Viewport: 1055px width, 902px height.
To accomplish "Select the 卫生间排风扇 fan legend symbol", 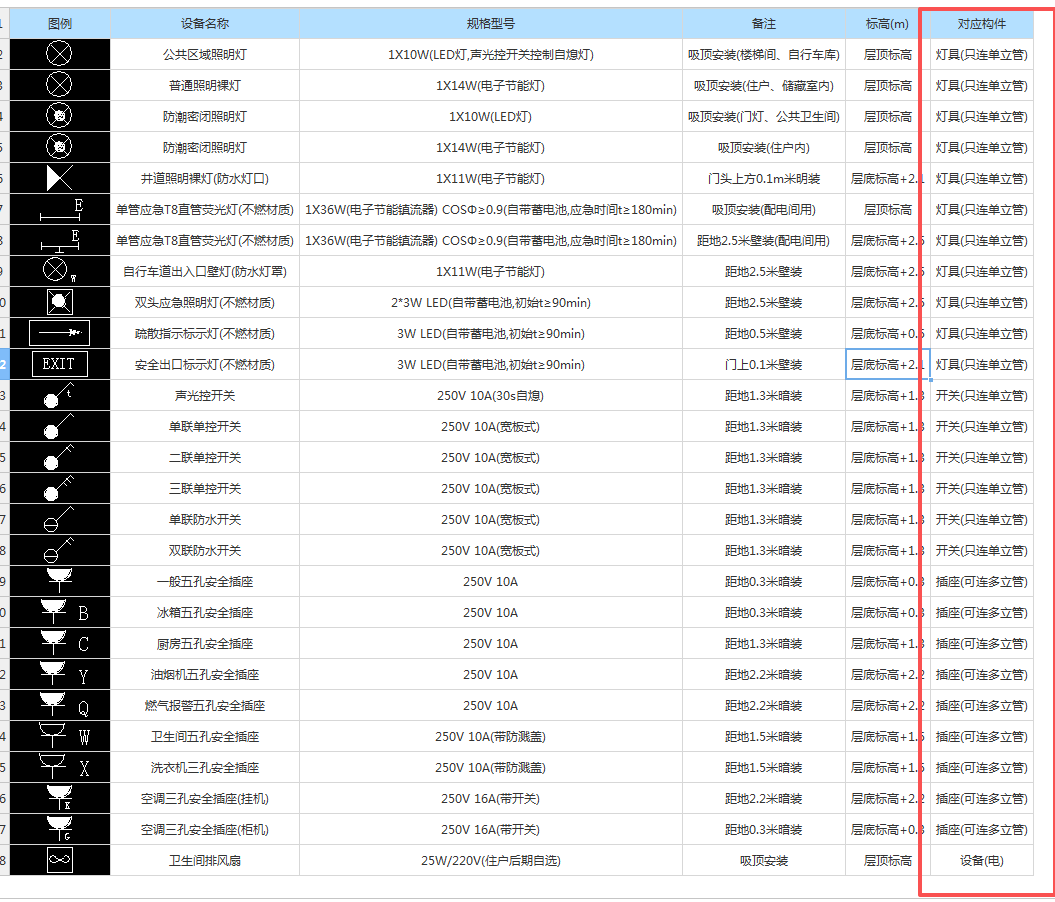I will tap(59, 860).
